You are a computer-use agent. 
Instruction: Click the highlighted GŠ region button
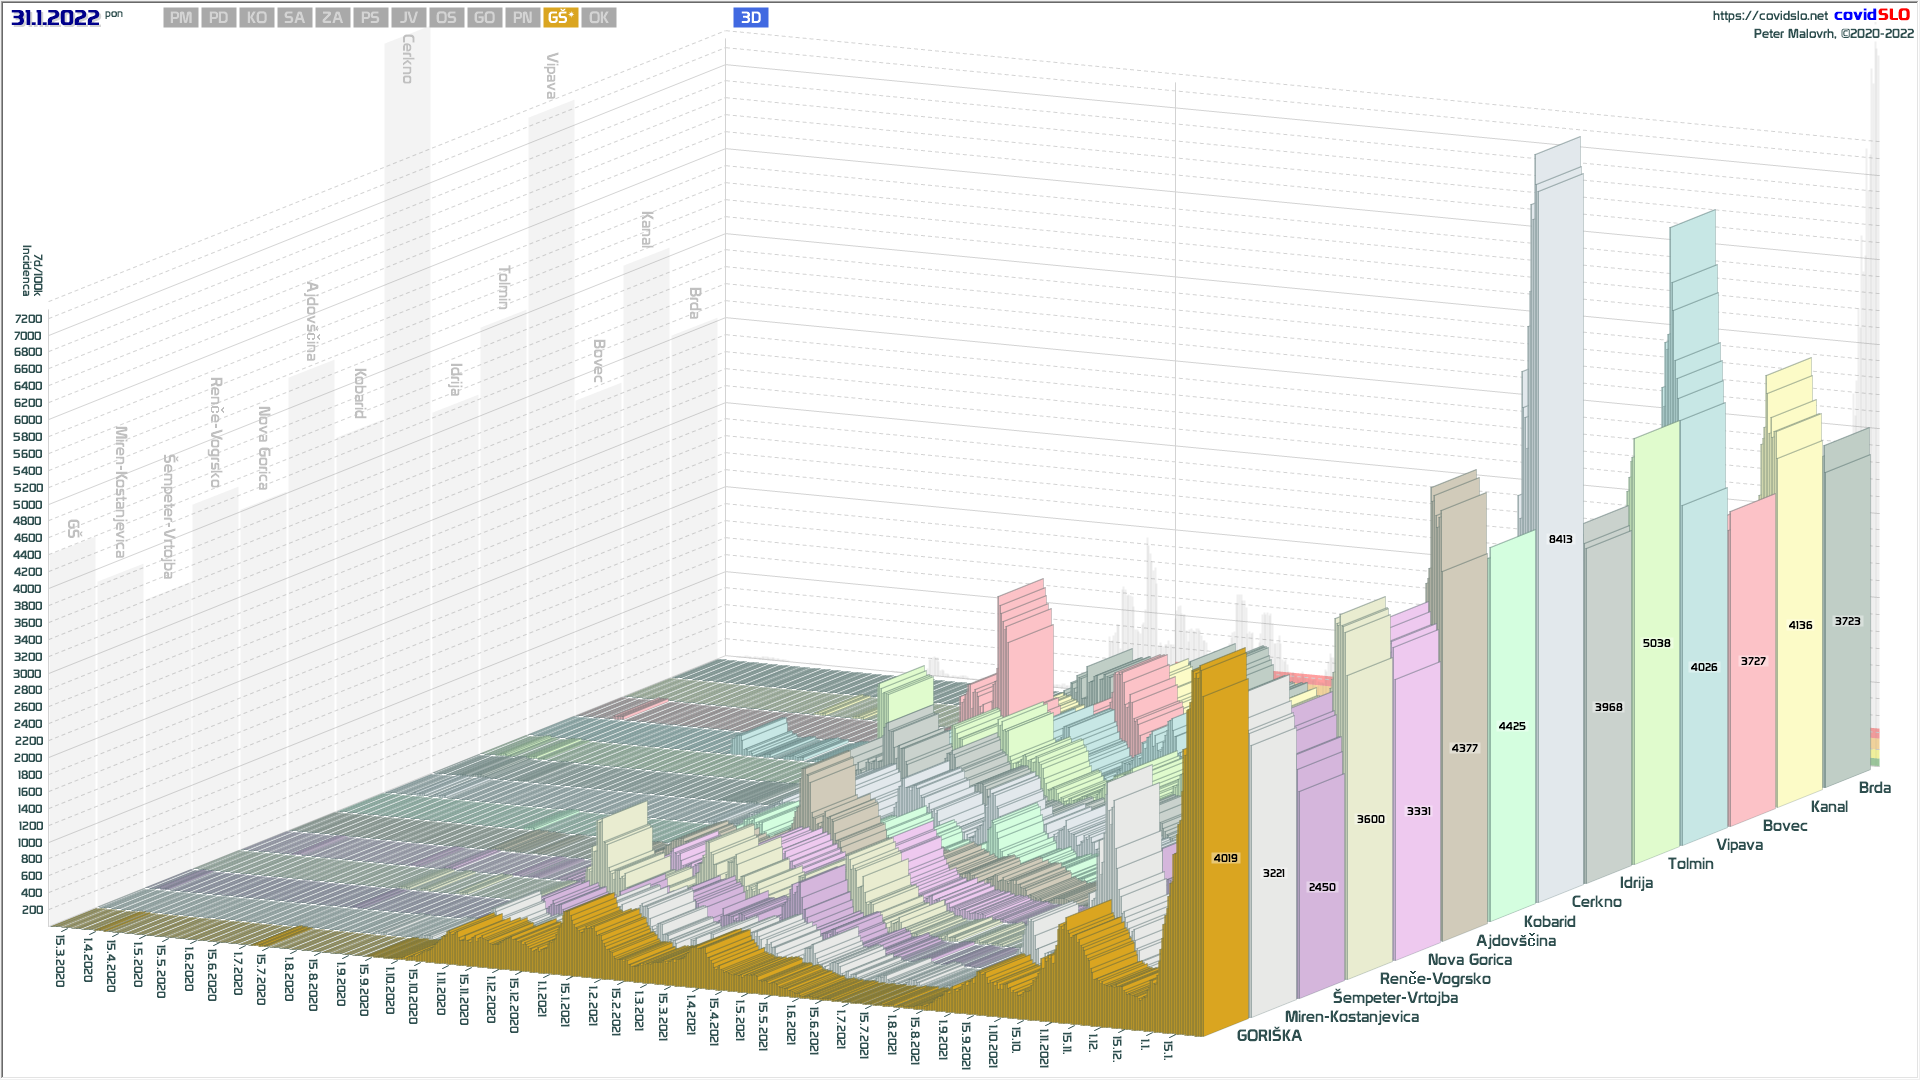tap(560, 18)
